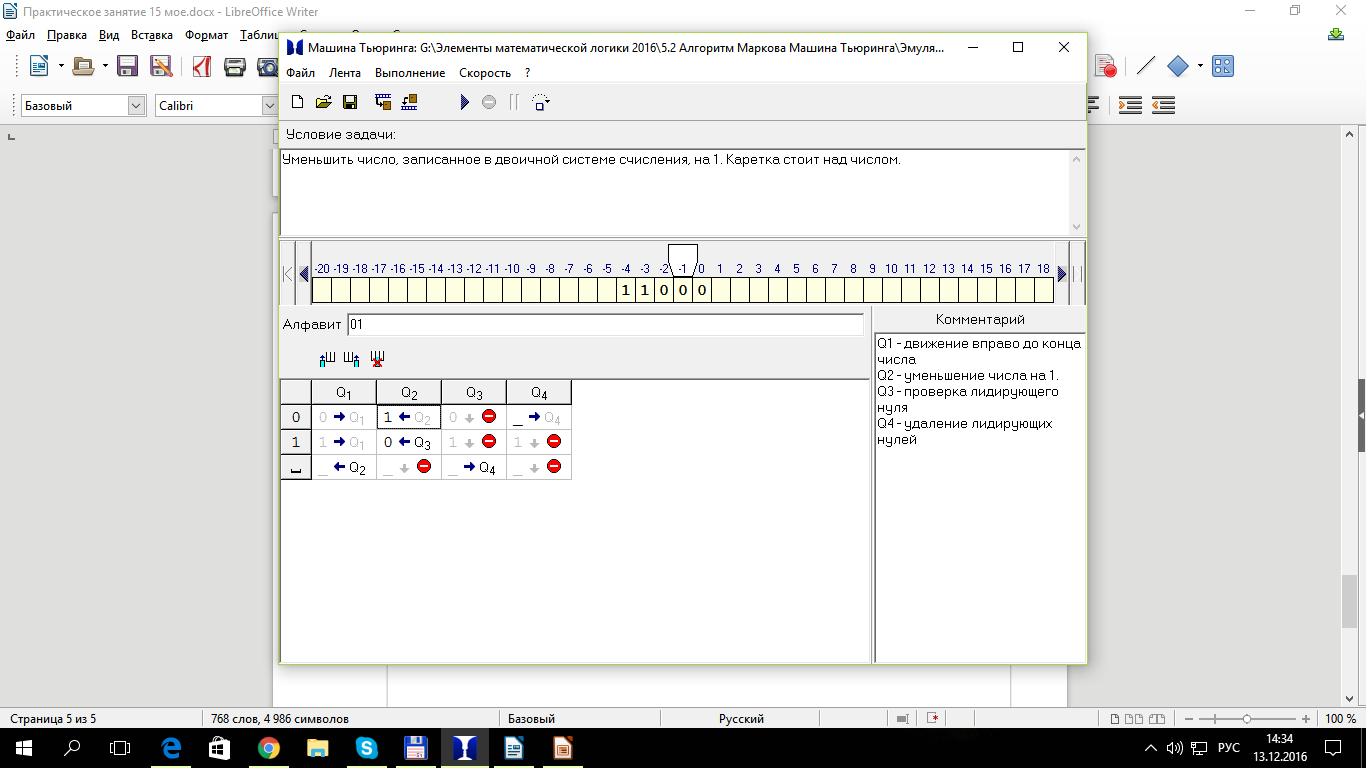
Task: Click Save As icon in Writer
Action: coord(160,67)
